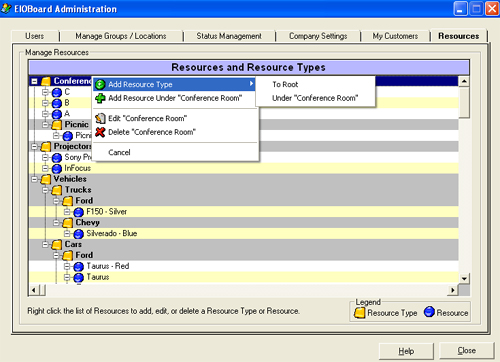Collapse the Vehicles tree node
The image size is (500, 362).
[34, 179]
